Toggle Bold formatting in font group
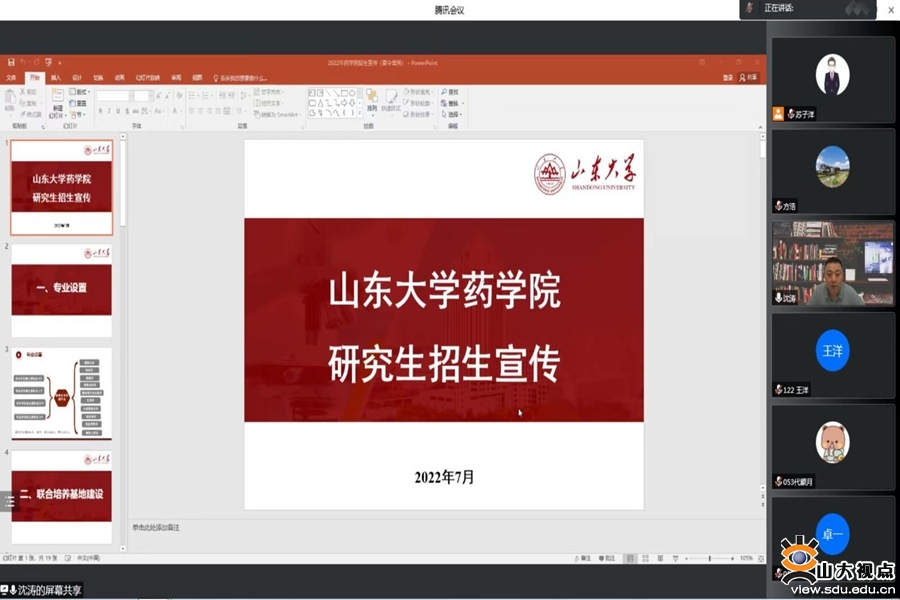This screenshot has height=600, width=900. coord(99,112)
